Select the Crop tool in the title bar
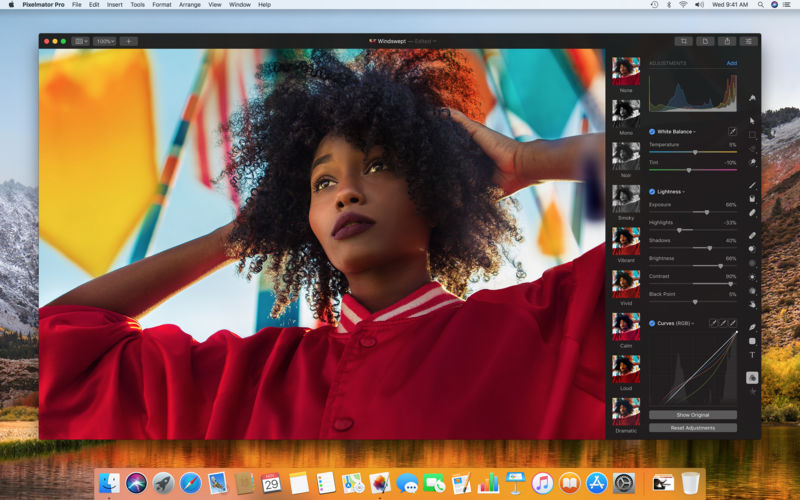 pos(683,41)
